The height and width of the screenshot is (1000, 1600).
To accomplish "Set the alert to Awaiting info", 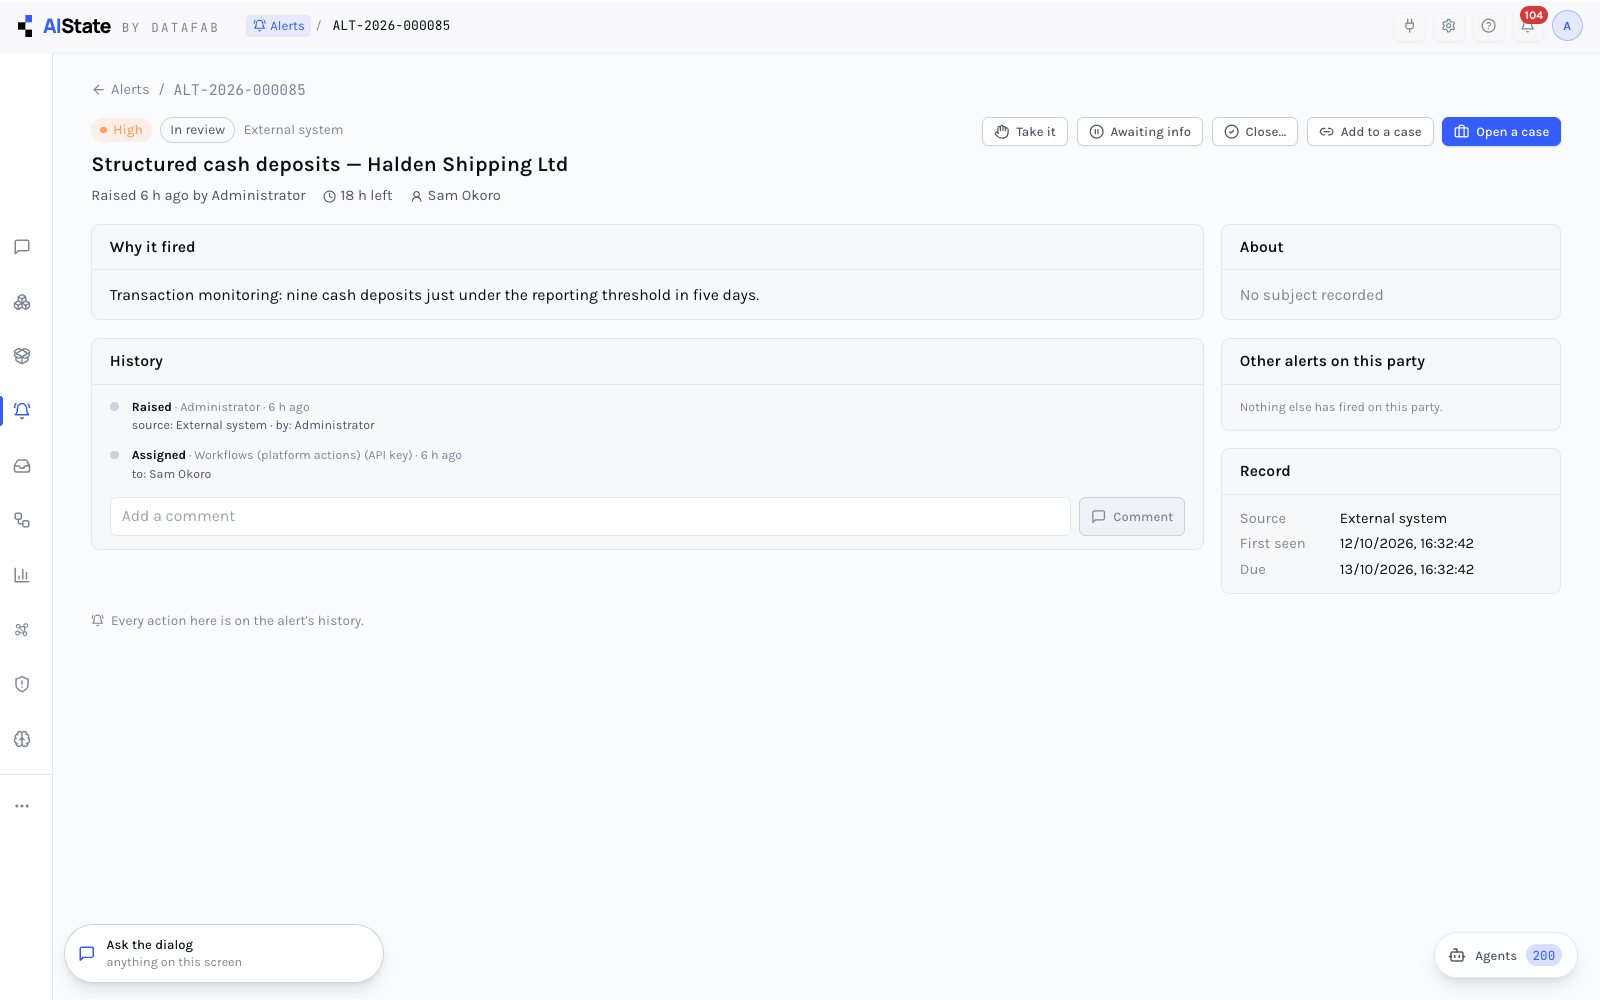I will pyautogui.click(x=1139, y=132).
